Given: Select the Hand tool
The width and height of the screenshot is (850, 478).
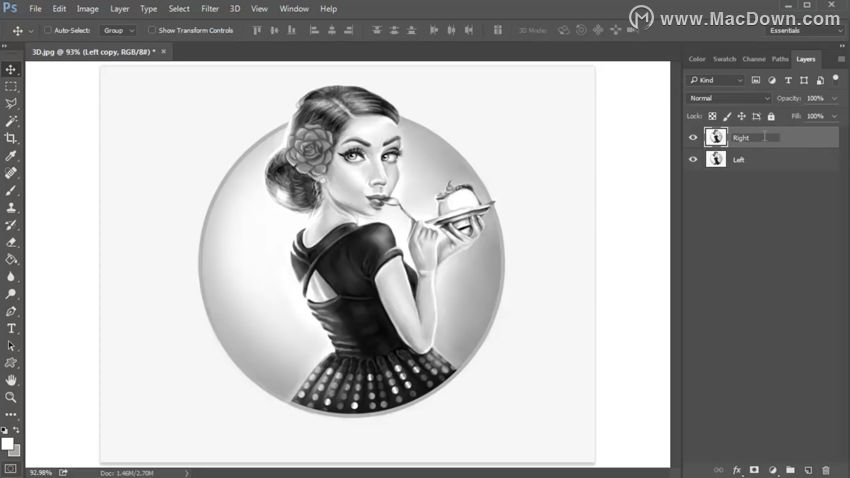Looking at the screenshot, I should (x=11, y=380).
